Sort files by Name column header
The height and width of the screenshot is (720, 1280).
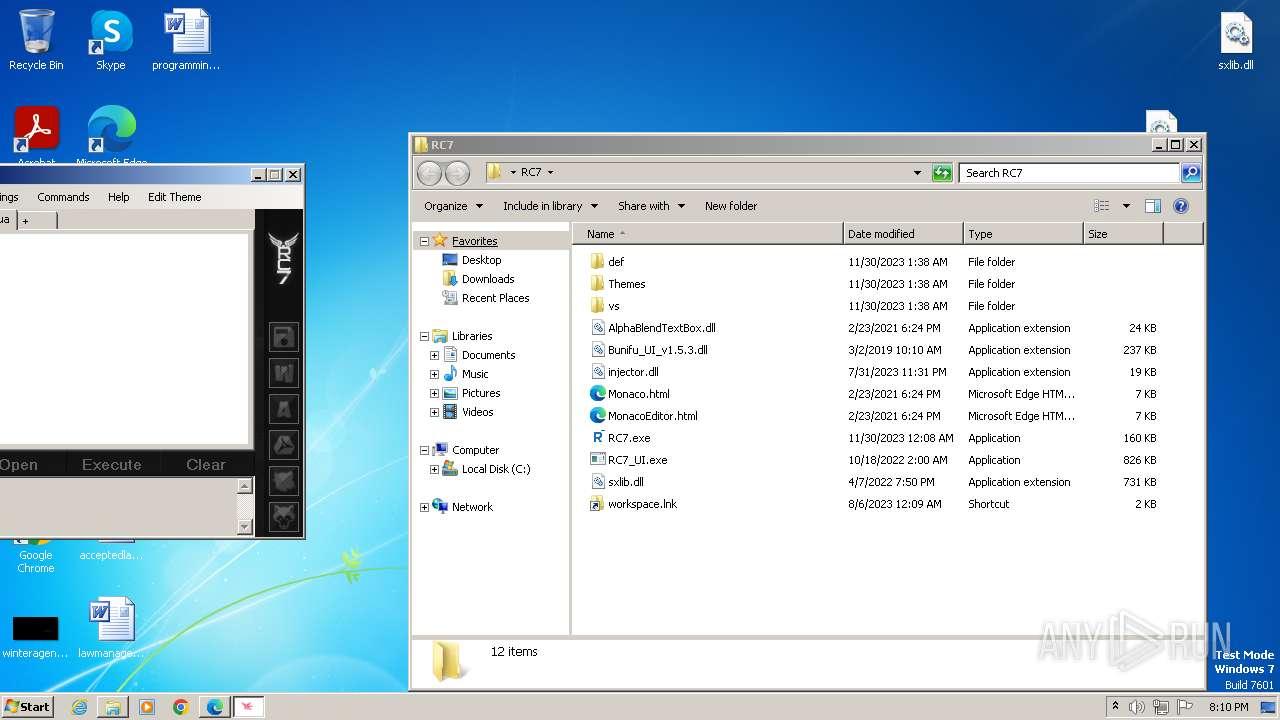pos(708,234)
